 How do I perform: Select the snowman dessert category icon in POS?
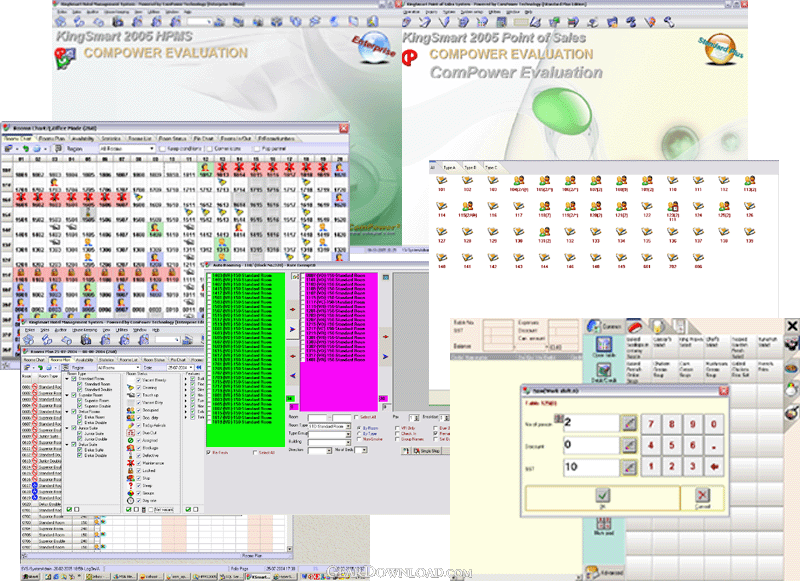pos(791,389)
